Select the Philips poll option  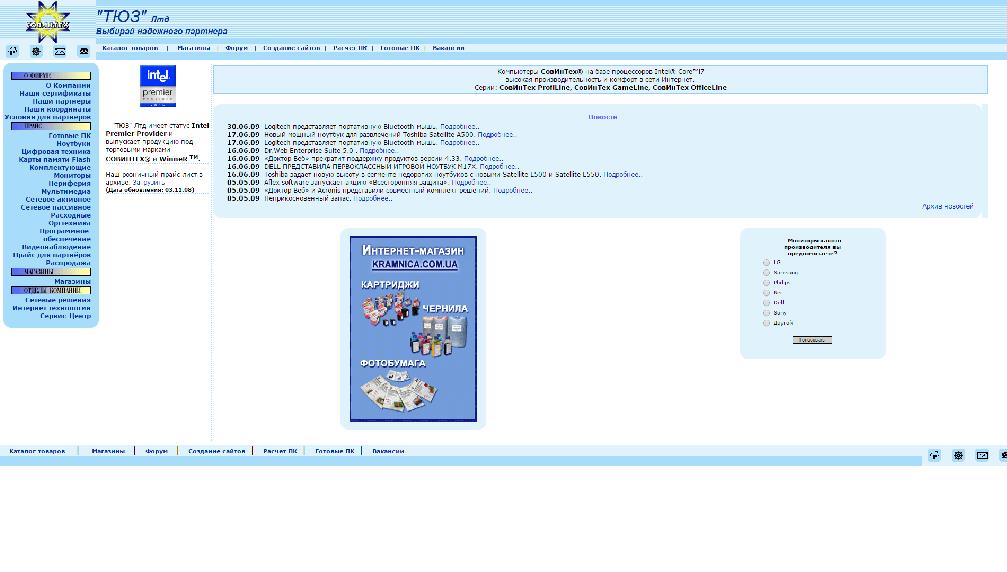pyautogui.click(x=766, y=282)
